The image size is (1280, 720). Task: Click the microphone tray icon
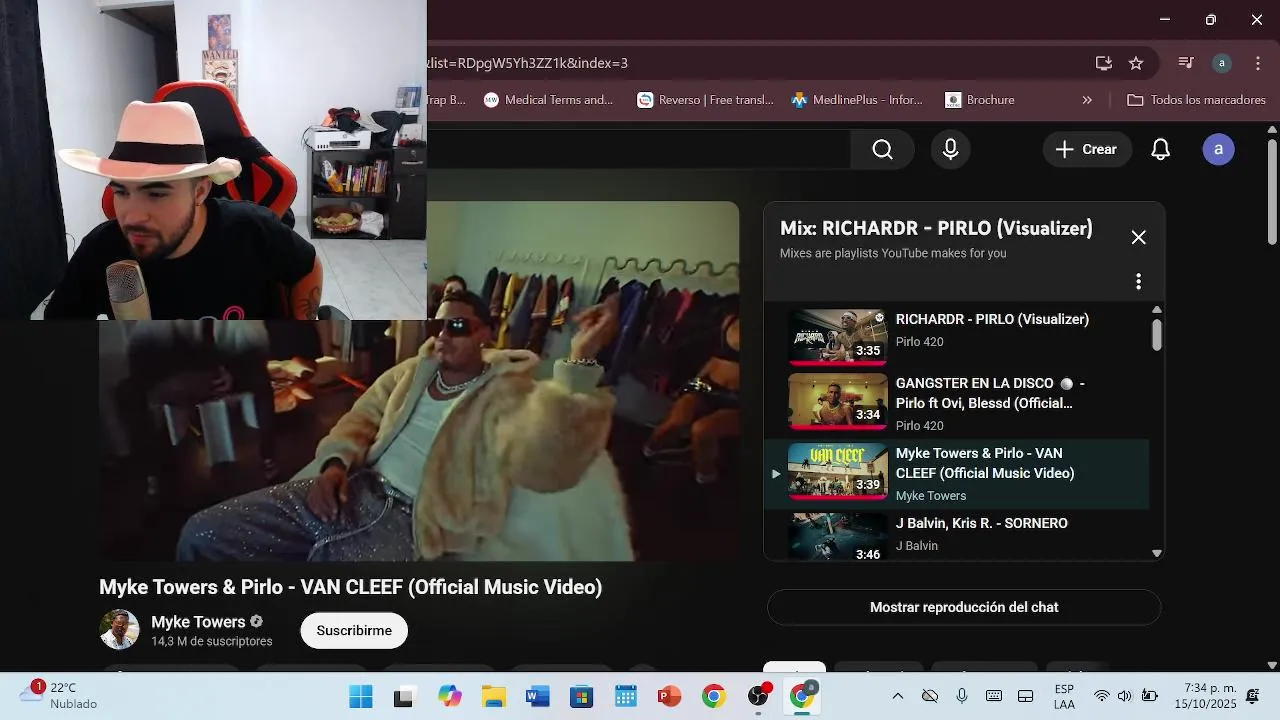pyautogui.click(x=962, y=696)
